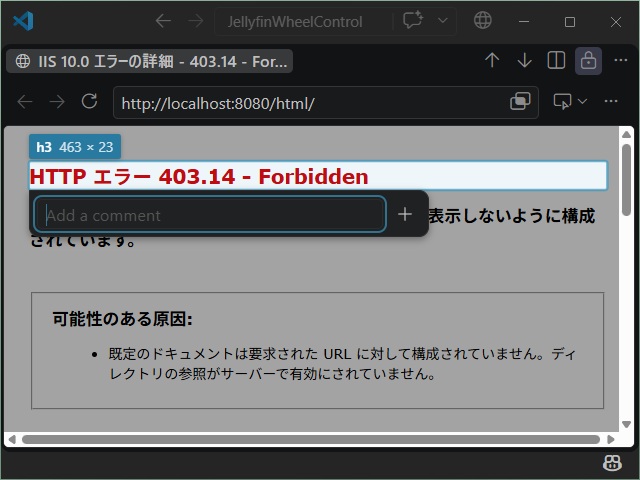Image resolution: width=640 pixels, height=480 pixels.
Task: Click vertical scrollbar down arrow
Action: tap(627, 424)
